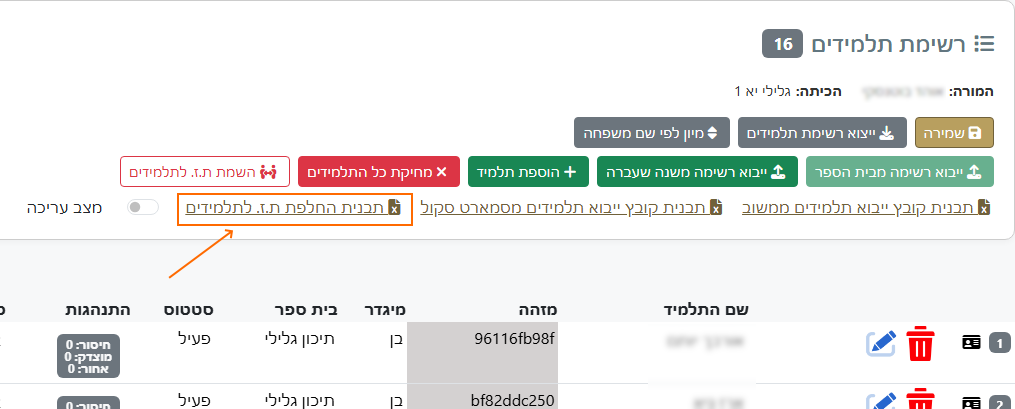
Task: Open ID card icon in row 2
Action: pyautogui.click(x=970, y=403)
